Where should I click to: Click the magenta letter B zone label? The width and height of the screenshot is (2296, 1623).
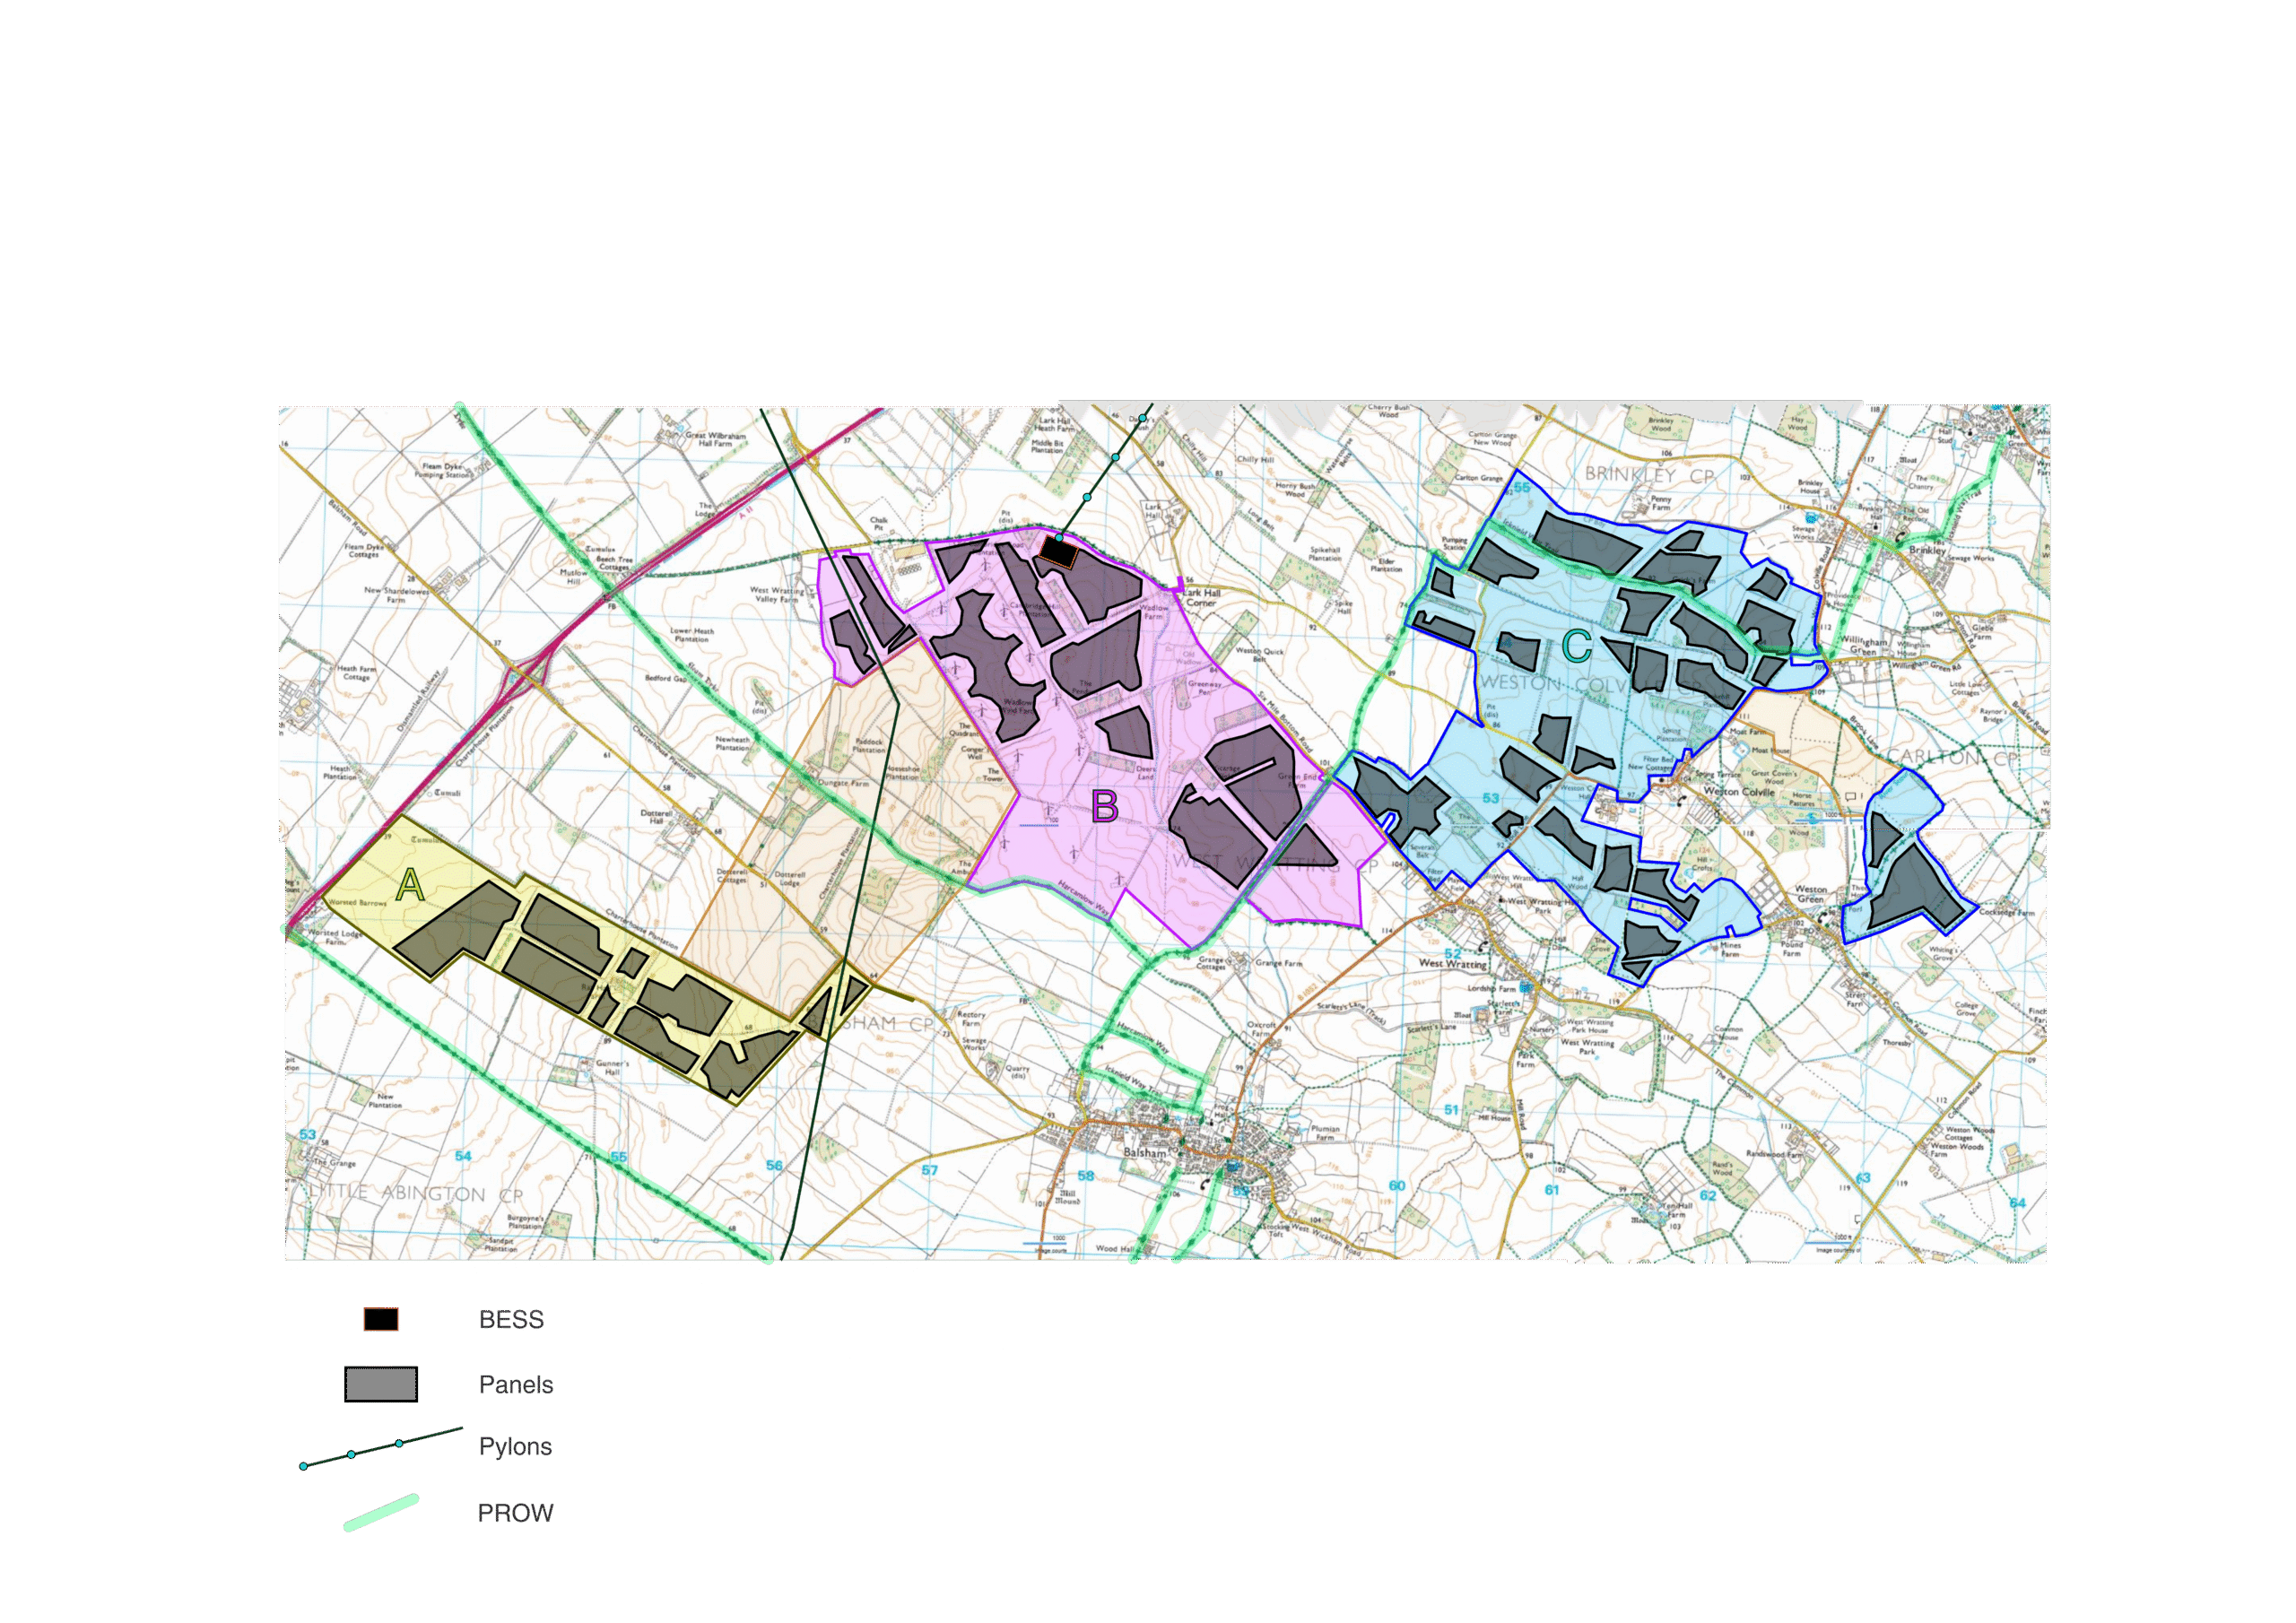tap(1104, 806)
